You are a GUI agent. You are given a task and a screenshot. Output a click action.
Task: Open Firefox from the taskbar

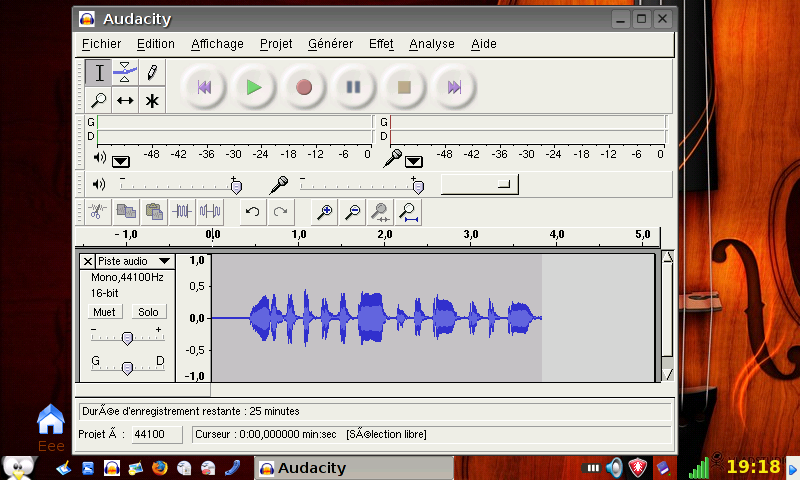tap(159, 467)
